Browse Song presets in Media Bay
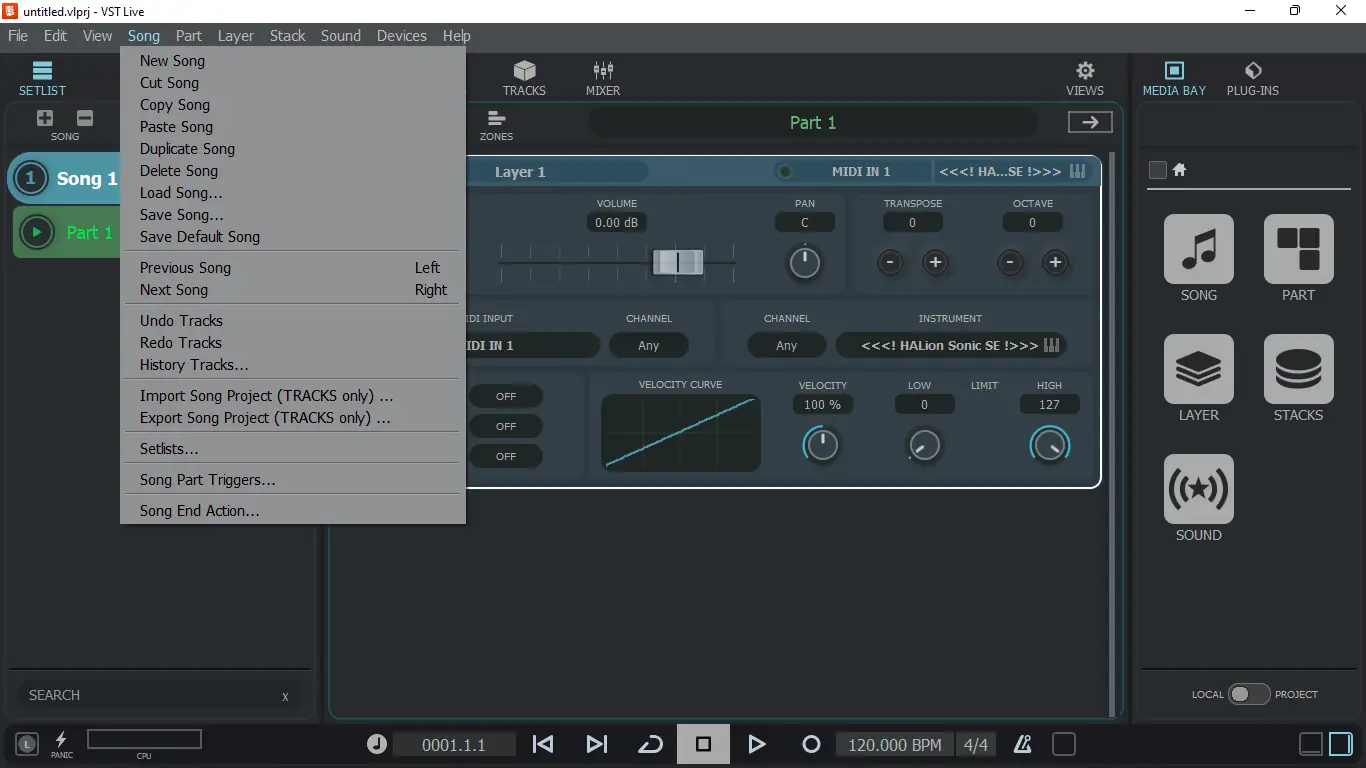 click(1199, 249)
